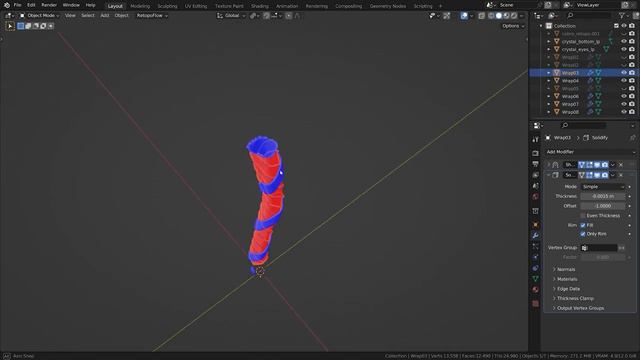Image resolution: width=640 pixels, height=360 pixels.
Task: Open the Window menu
Action: (x=71, y=5)
